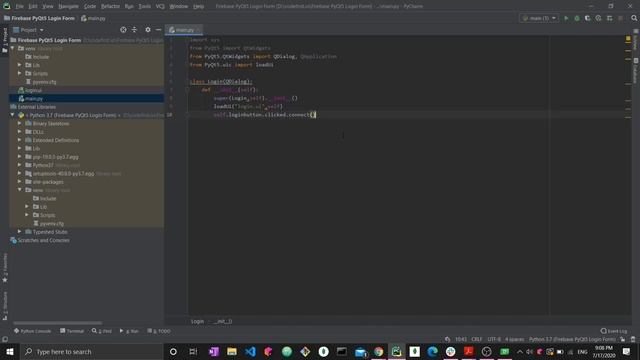Open the main (1) run configuration dropdown
Viewport: 640px width, 360px height.
pos(539,18)
